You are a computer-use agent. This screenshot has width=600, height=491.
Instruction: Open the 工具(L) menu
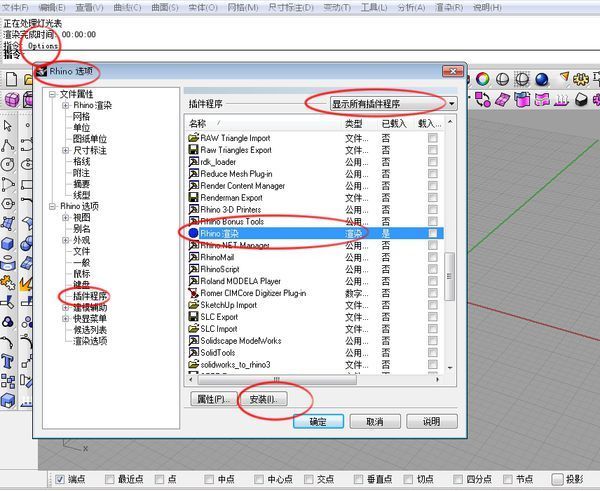click(374, 7)
